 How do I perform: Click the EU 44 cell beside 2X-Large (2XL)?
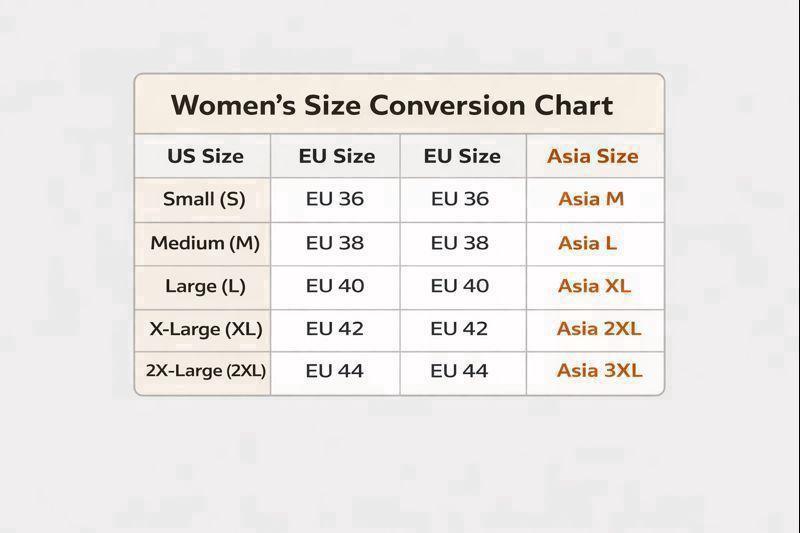coord(335,371)
